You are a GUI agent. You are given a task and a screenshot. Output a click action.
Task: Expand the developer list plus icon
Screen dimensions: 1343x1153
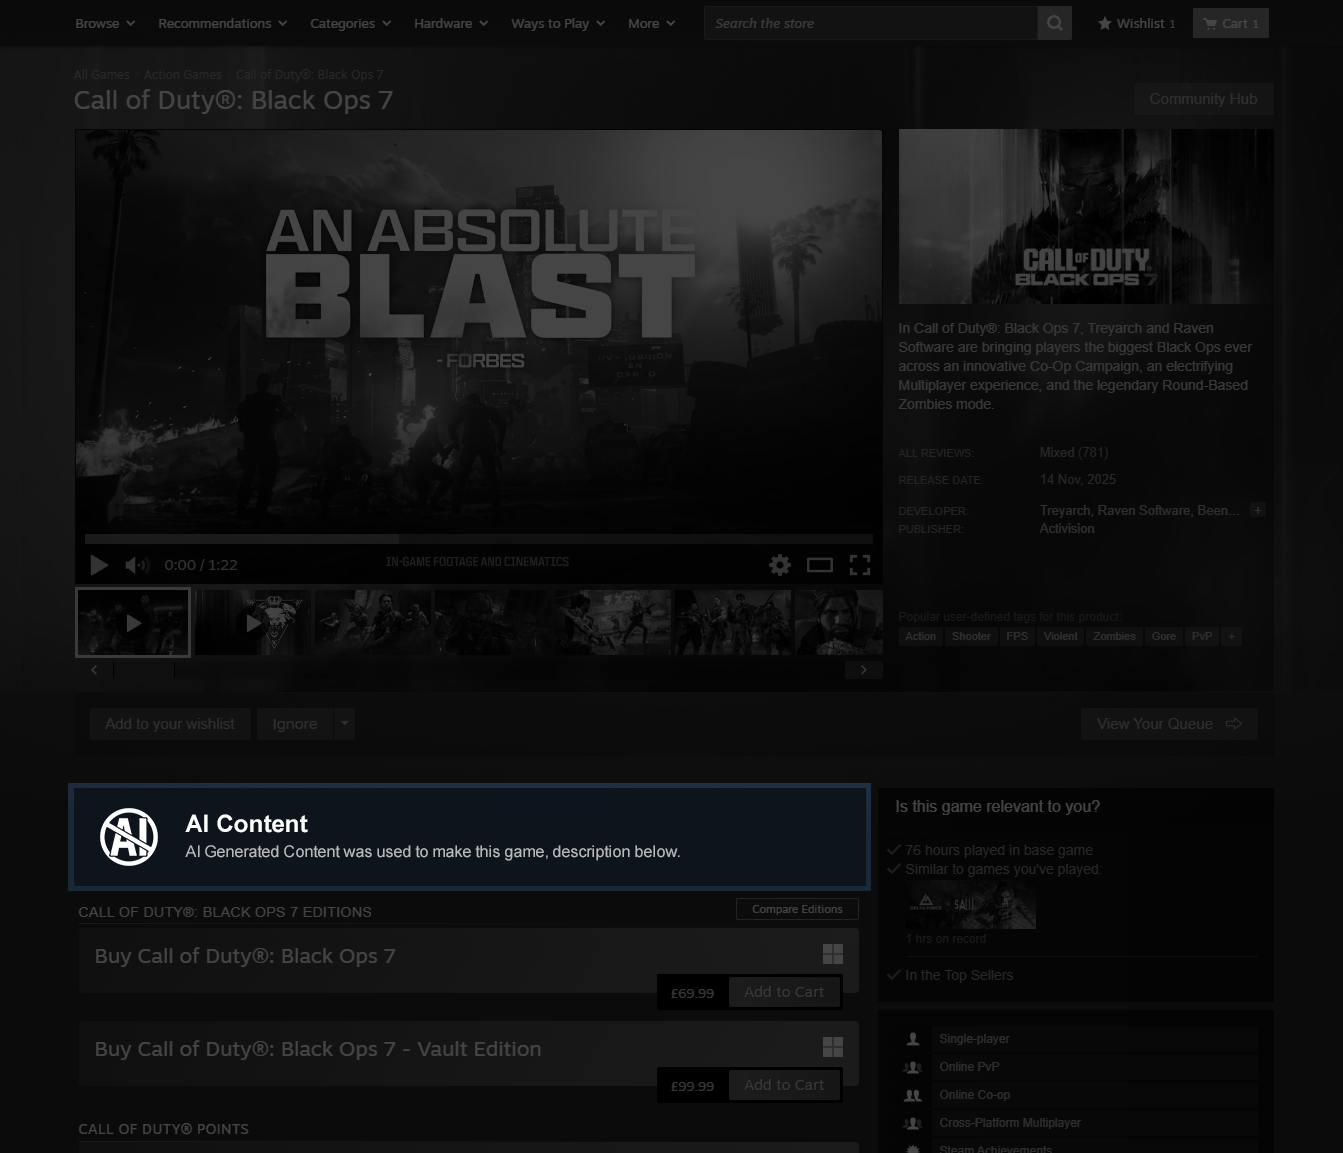[1257, 510]
